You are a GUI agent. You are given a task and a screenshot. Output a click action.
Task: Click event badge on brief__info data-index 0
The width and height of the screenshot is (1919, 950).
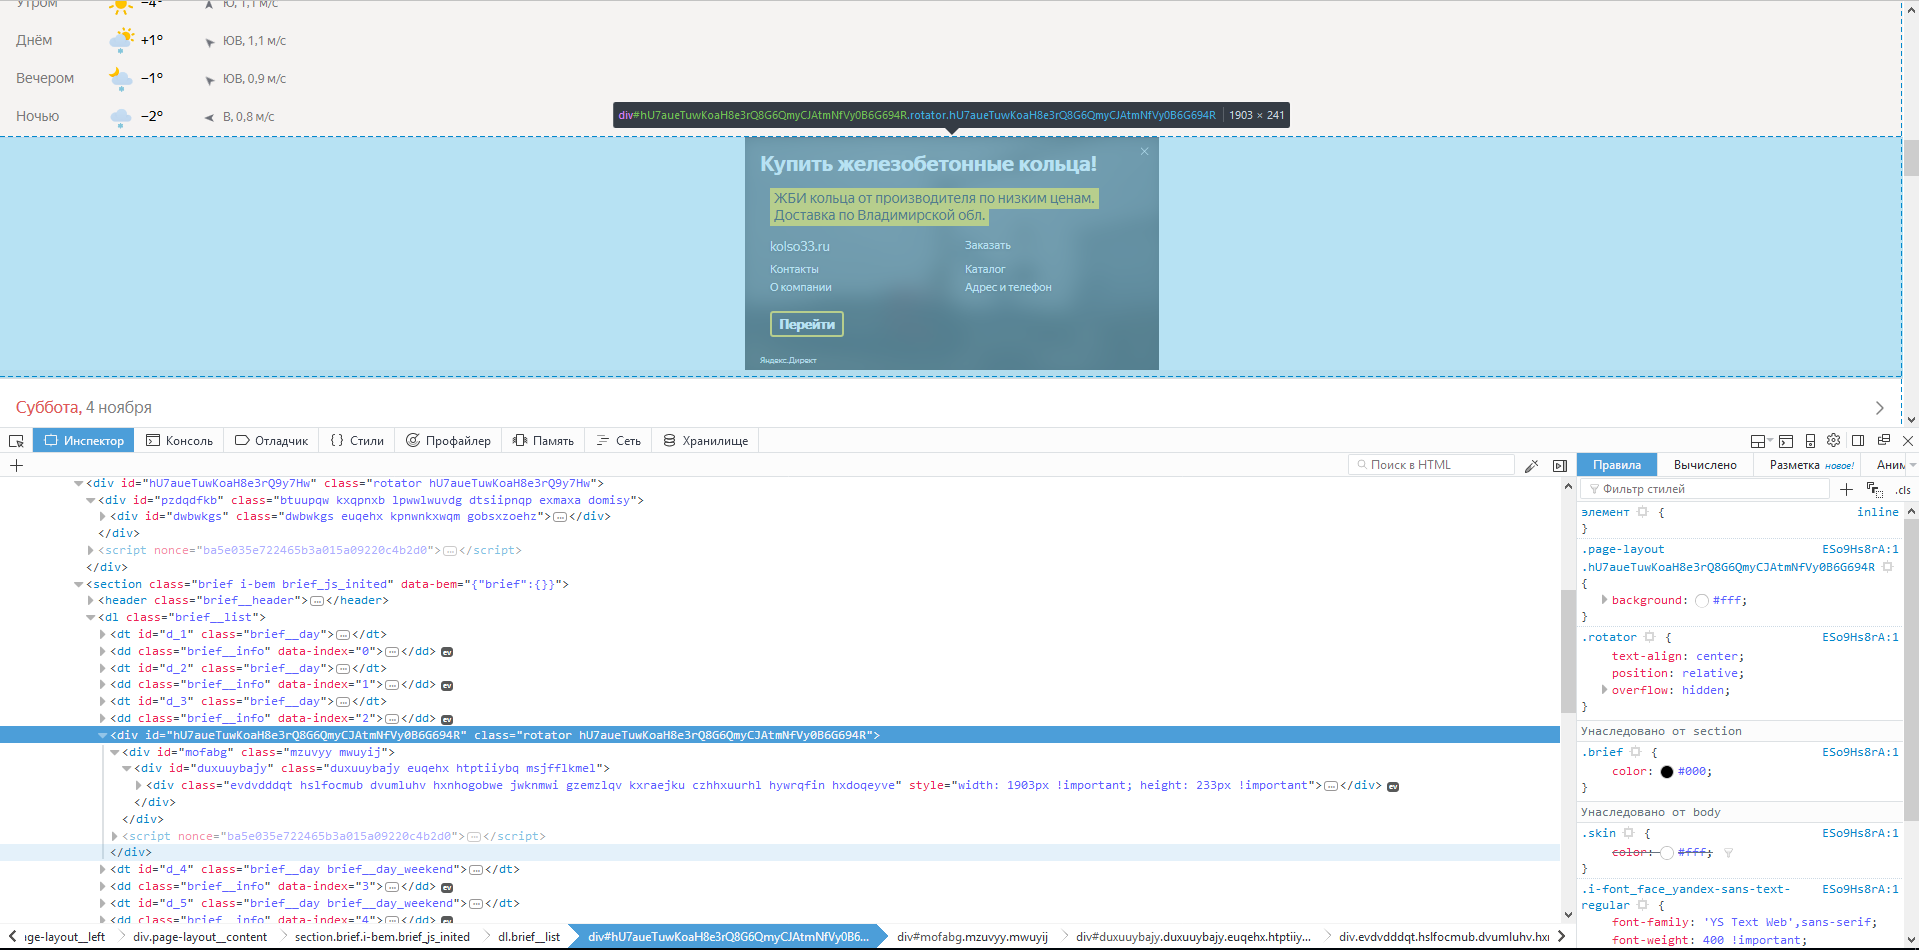447,652
